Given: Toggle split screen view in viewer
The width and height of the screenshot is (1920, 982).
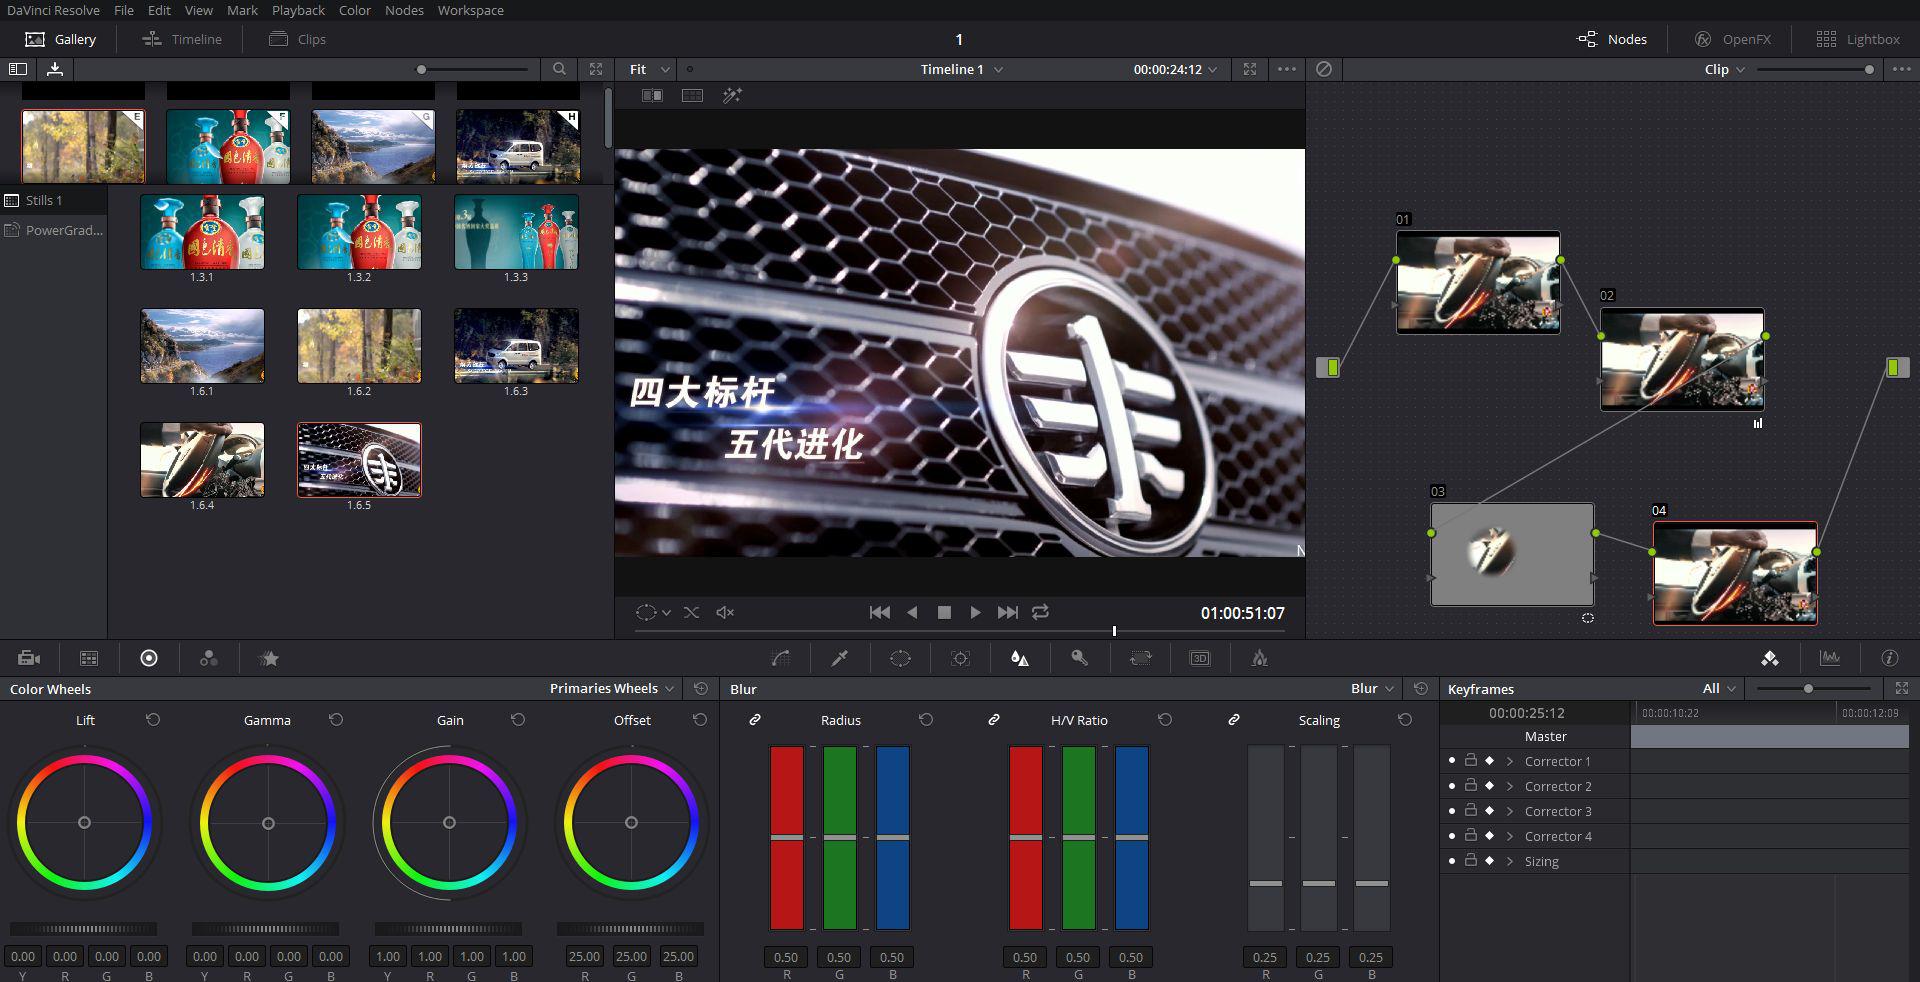Looking at the screenshot, I should coord(692,95).
